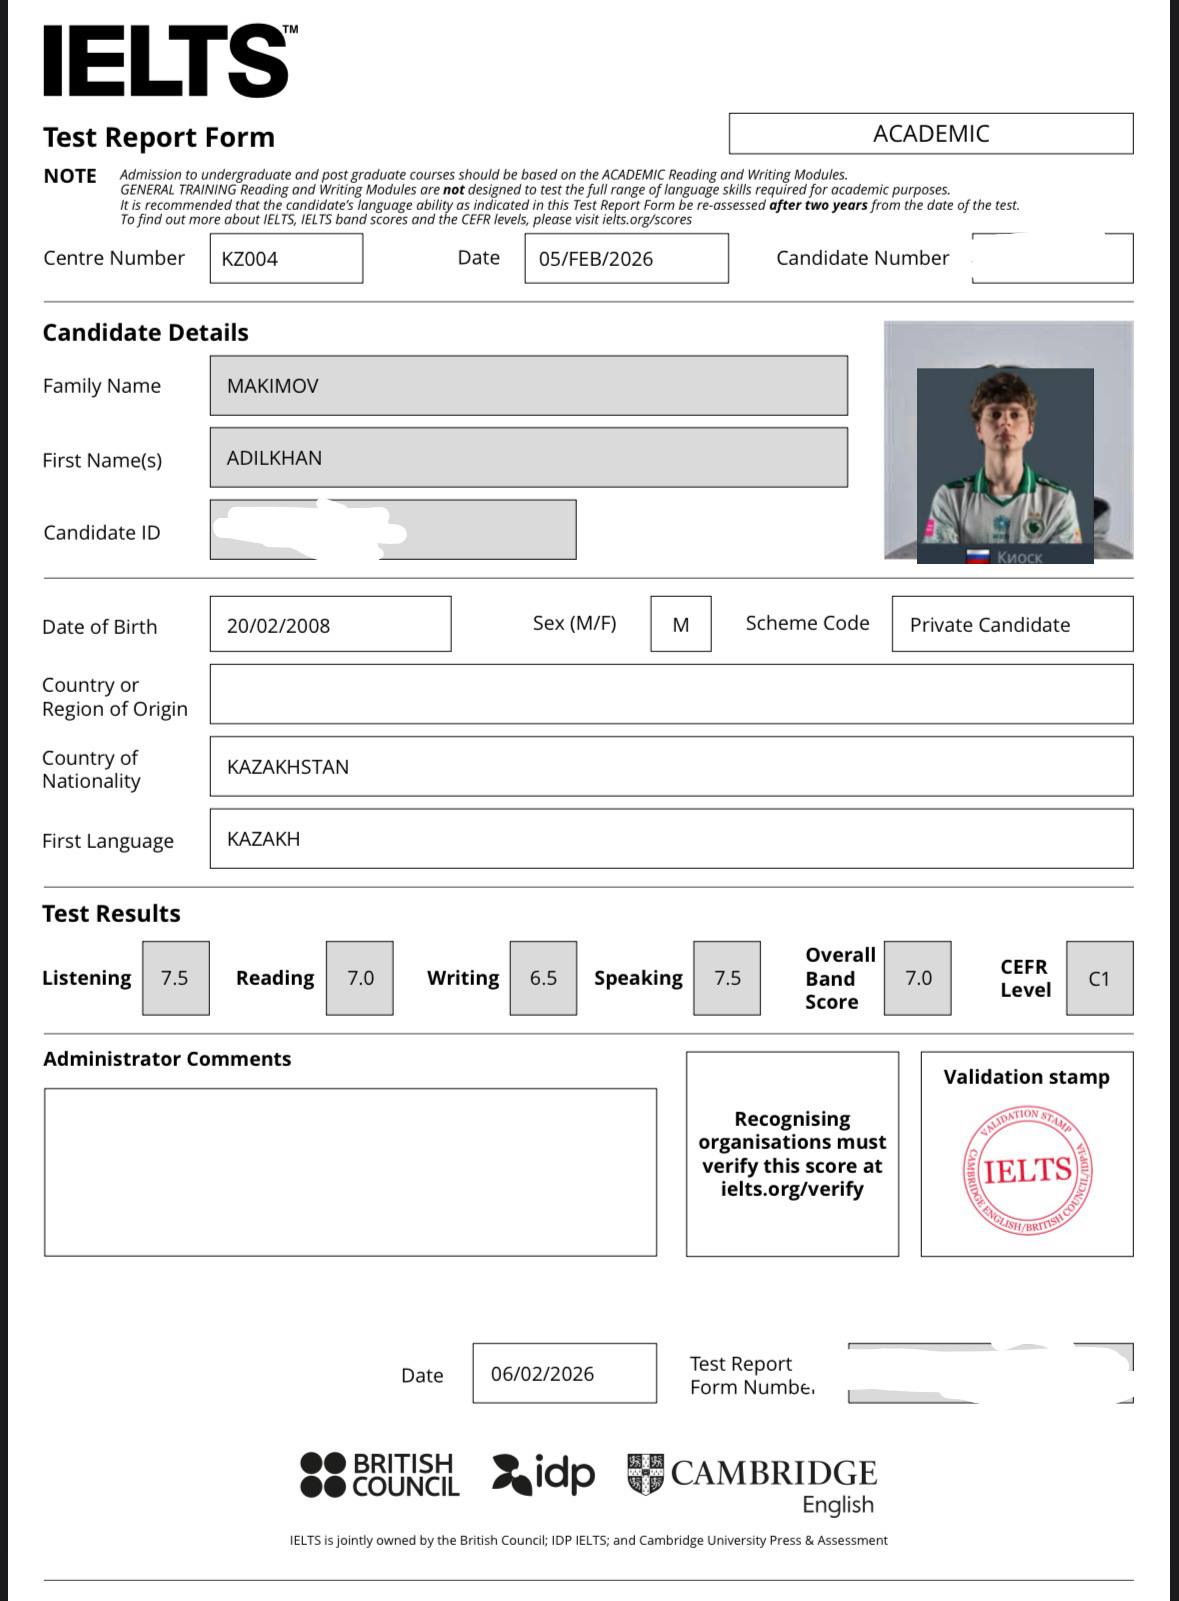Click the Sex field showing M
Screen dimensions: 1179x1601
coord(681,624)
